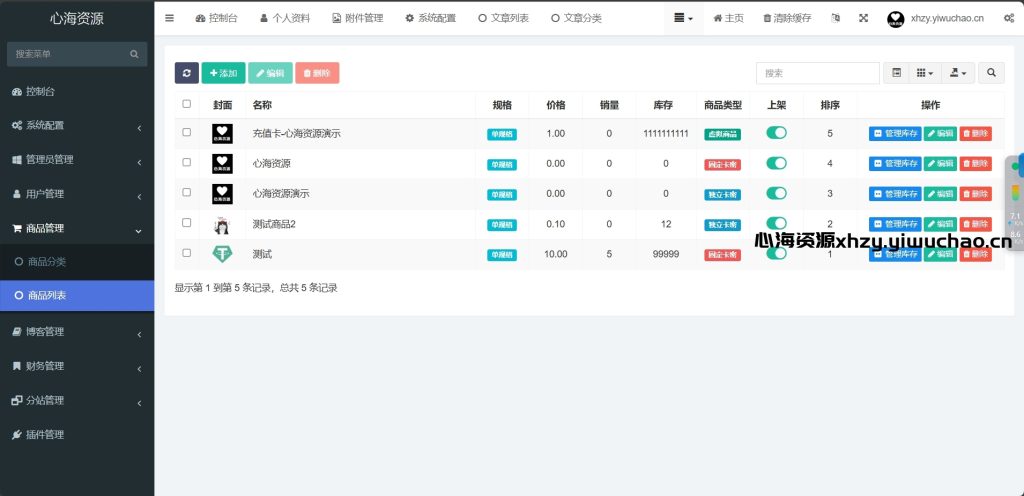Screen dimensions: 1024x496
Task: Click row 删除 button for 充值卡-心海资源演示
Action: pyautogui.click(x=975, y=134)
